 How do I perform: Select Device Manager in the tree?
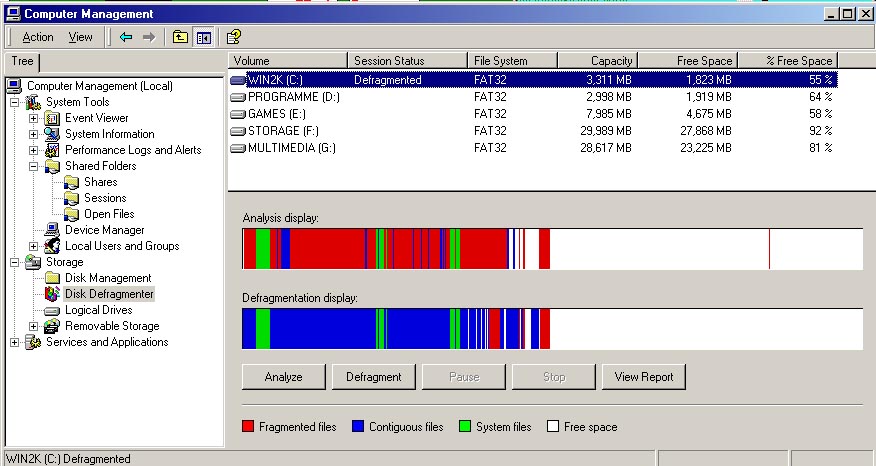pyautogui.click(x=104, y=230)
